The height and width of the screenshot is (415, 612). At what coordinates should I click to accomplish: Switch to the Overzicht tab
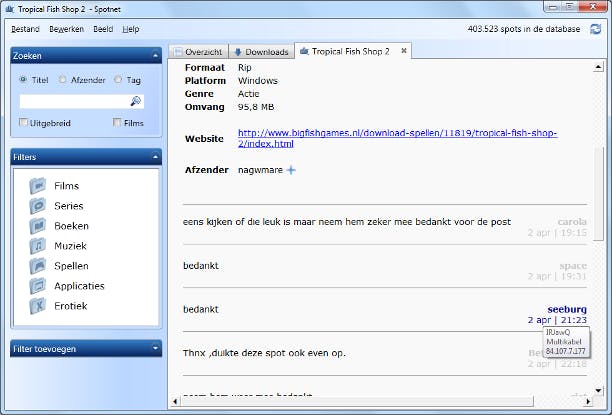pos(199,52)
